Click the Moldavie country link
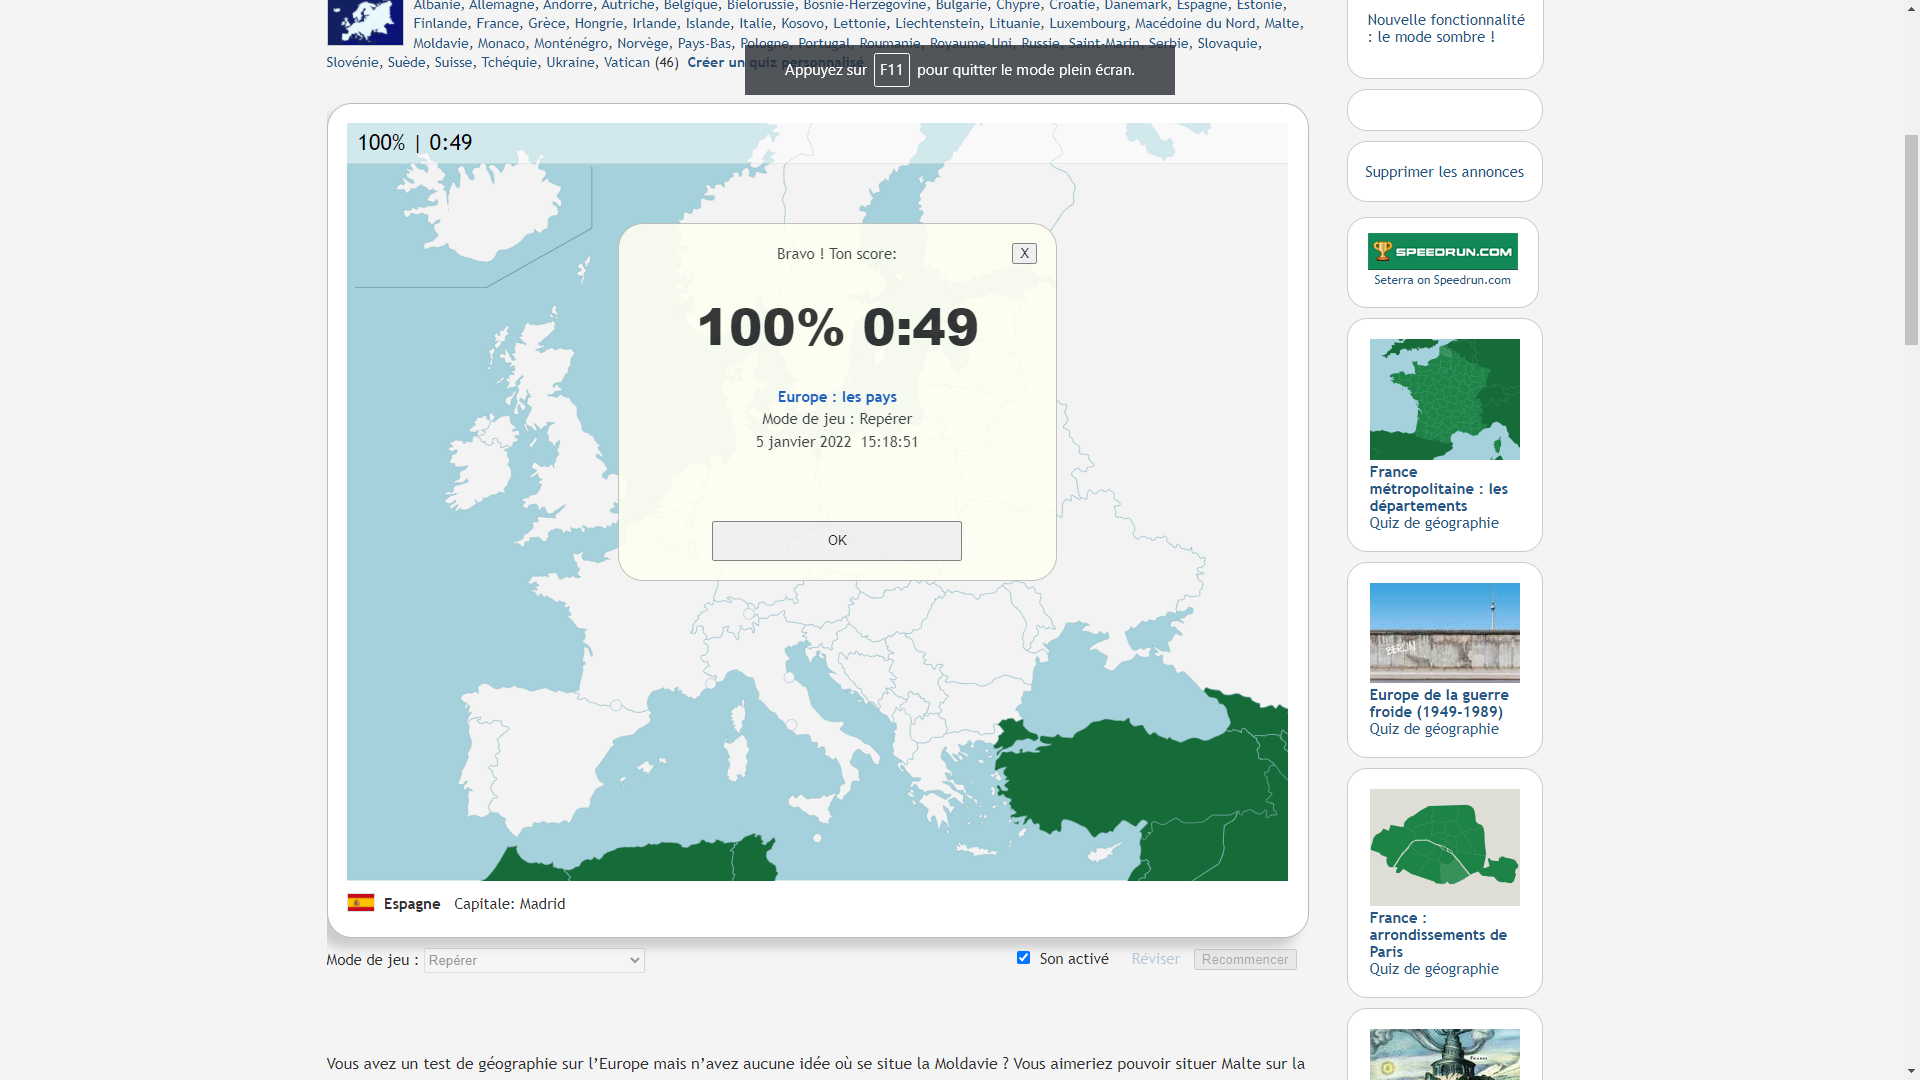 pos(441,43)
